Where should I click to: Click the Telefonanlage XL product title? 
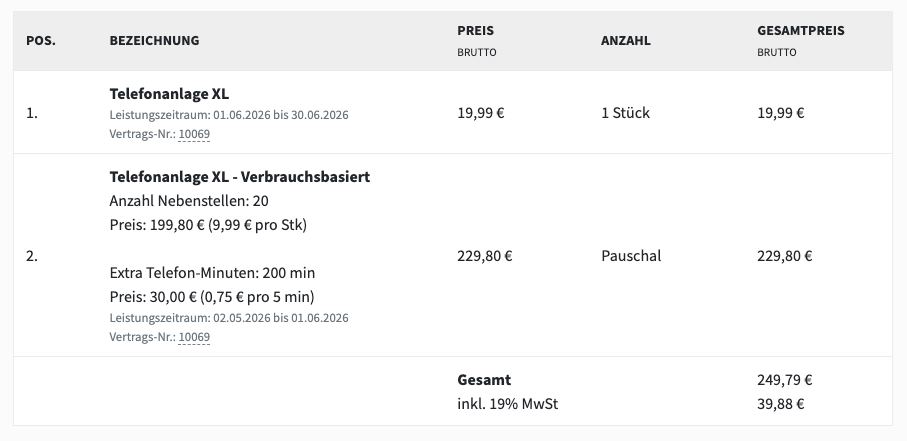(169, 94)
